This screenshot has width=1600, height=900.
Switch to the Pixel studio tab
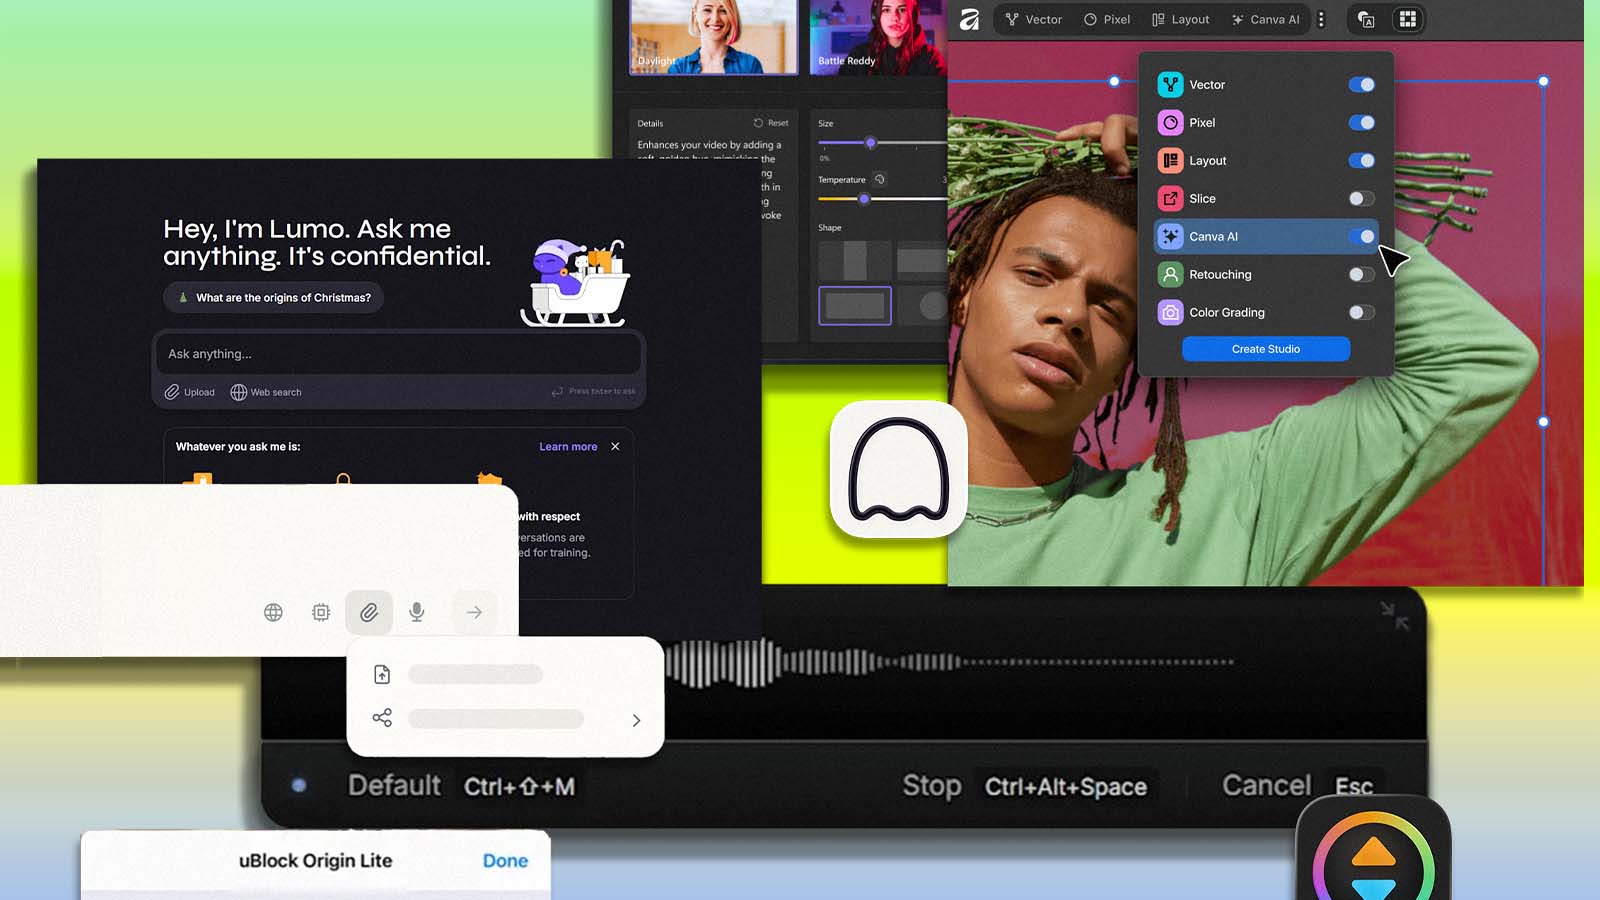[1107, 19]
